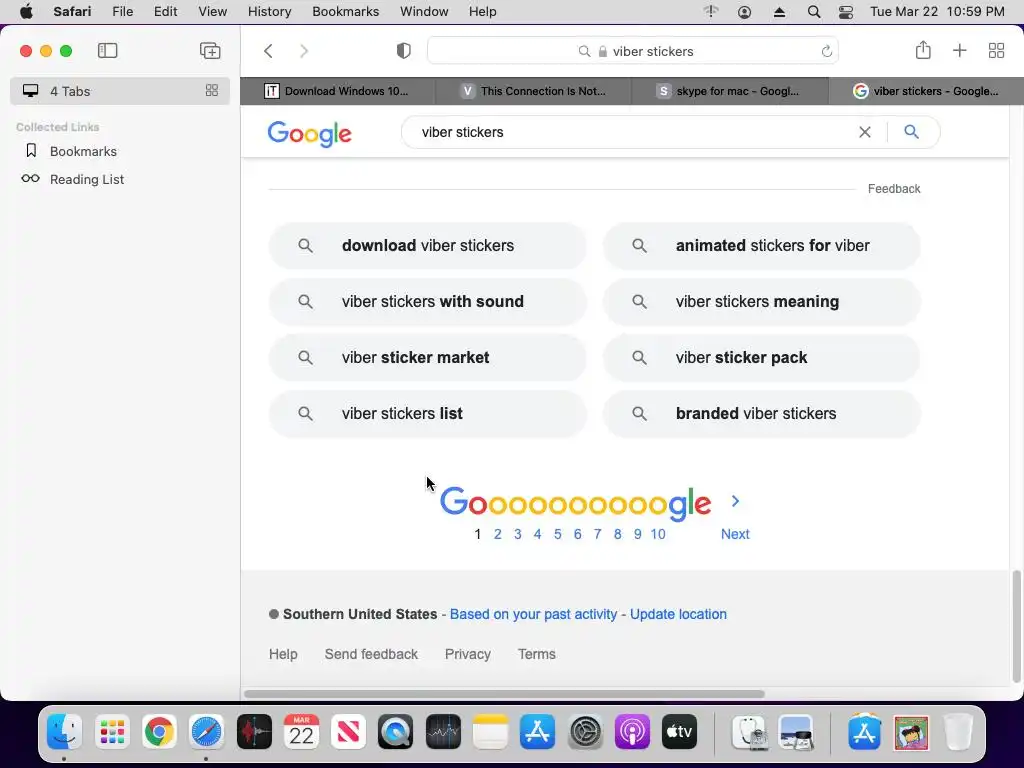The width and height of the screenshot is (1024, 768).
Task: Open the Apple menu
Action: [x=25, y=12]
